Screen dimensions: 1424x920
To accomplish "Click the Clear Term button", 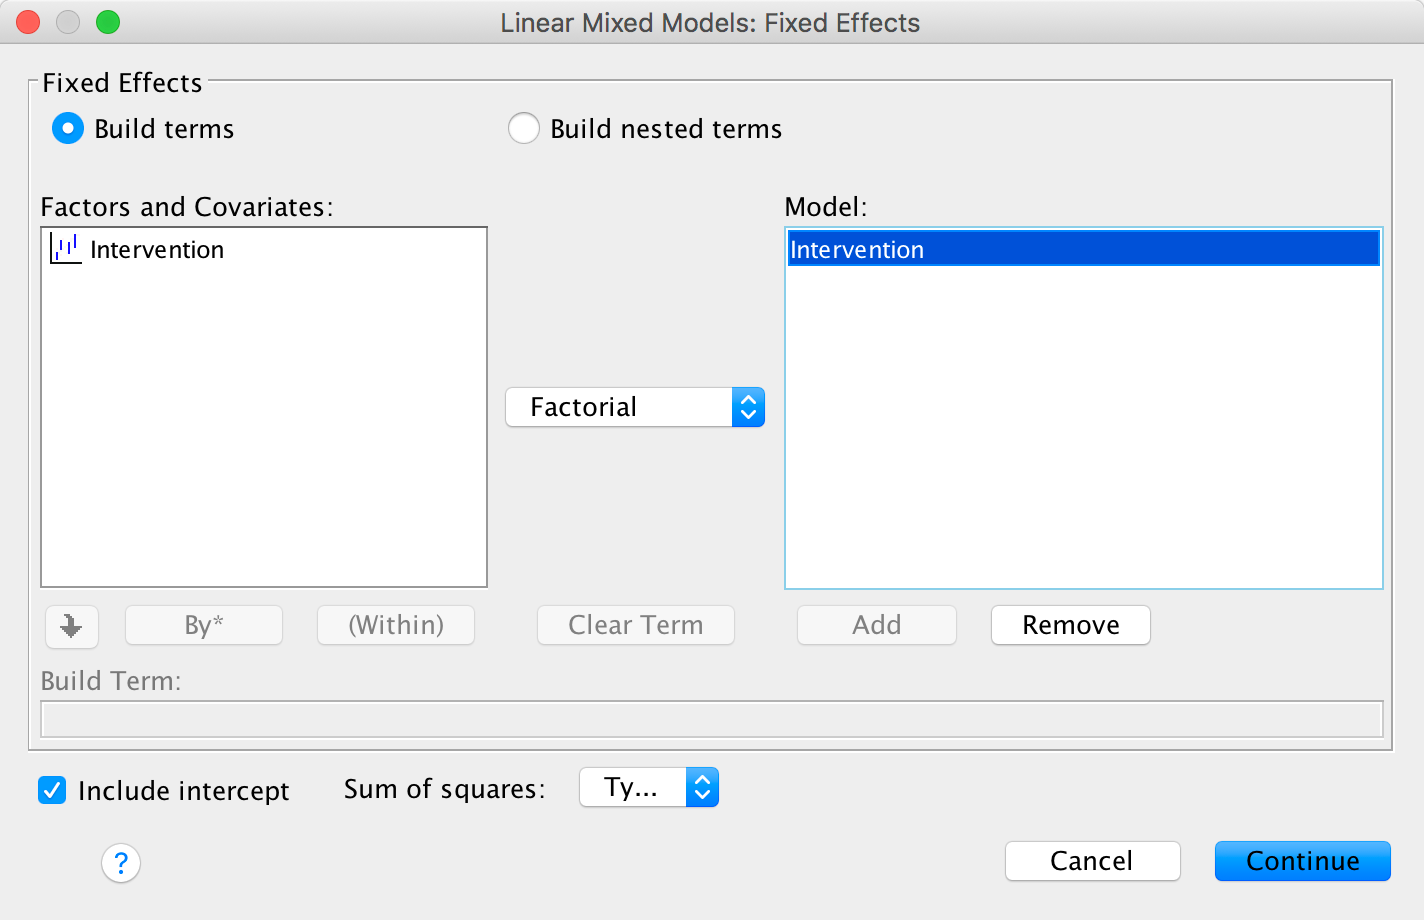I will [636, 625].
